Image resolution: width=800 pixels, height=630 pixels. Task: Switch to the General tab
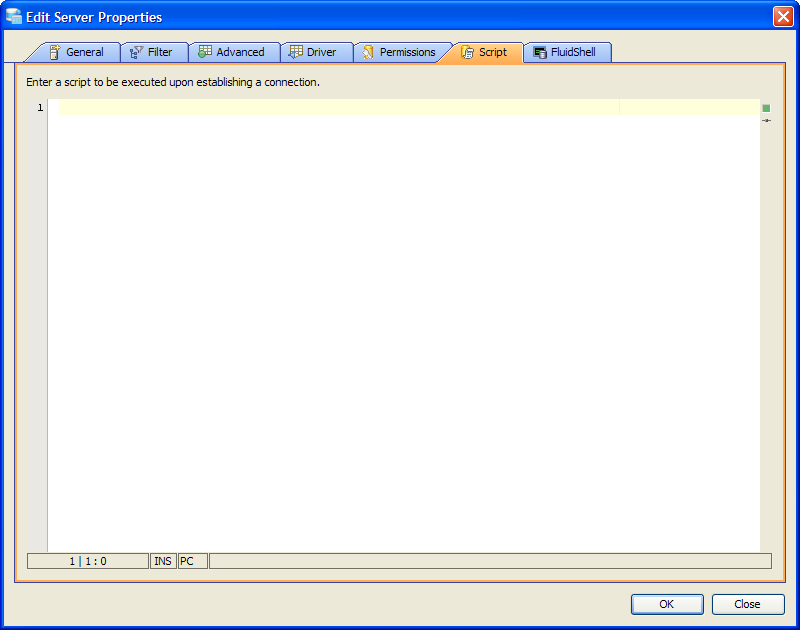pyautogui.click(x=77, y=52)
